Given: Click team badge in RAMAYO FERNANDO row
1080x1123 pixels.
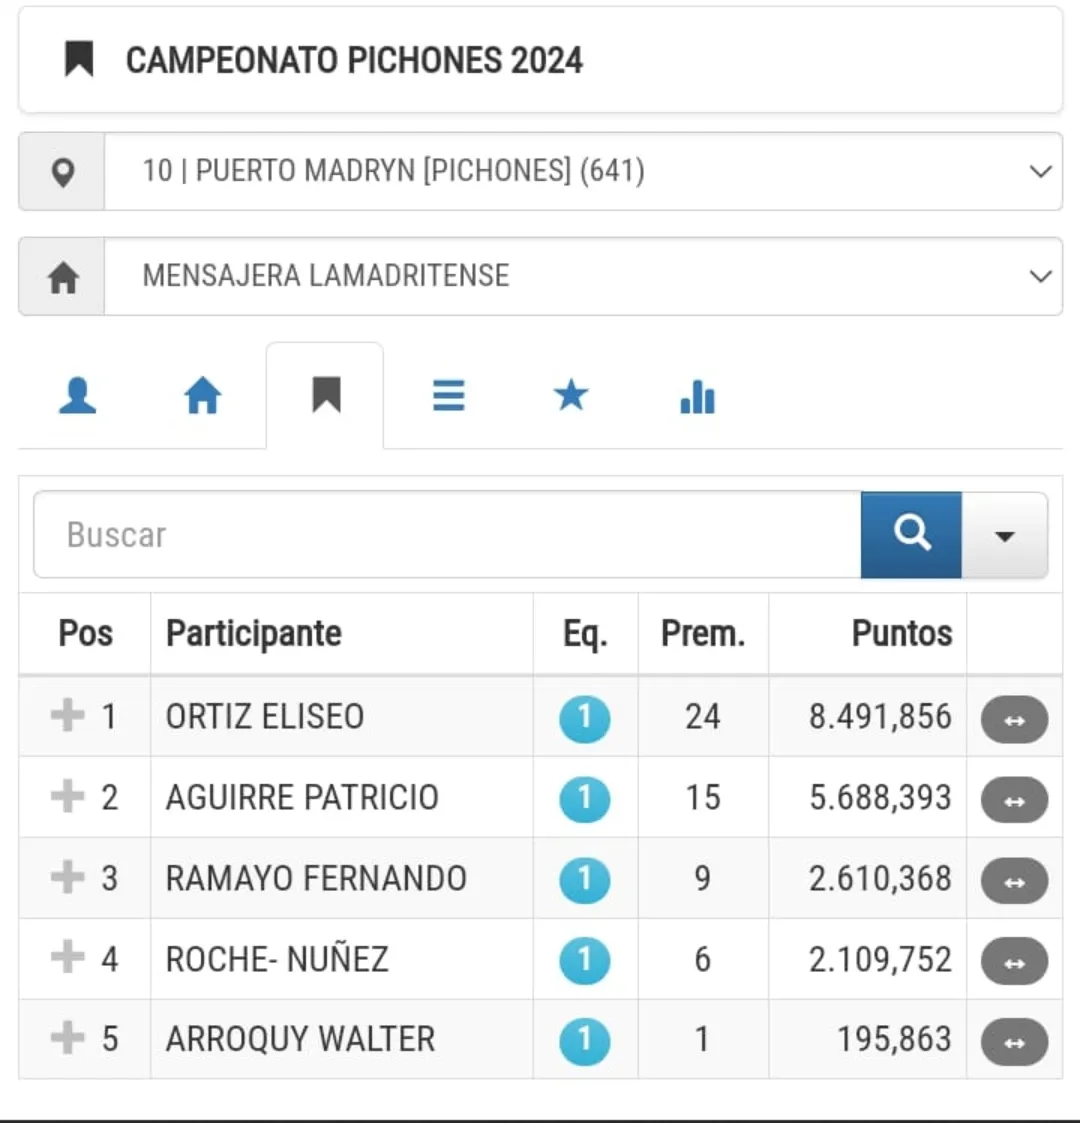Looking at the screenshot, I should (585, 880).
